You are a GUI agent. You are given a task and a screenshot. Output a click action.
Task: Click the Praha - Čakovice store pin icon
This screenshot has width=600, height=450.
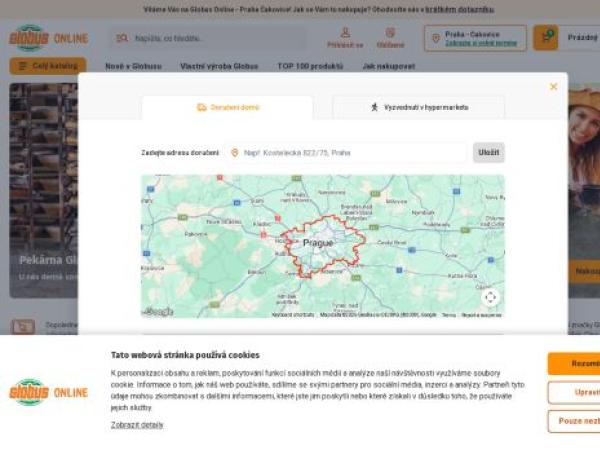click(x=435, y=38)
